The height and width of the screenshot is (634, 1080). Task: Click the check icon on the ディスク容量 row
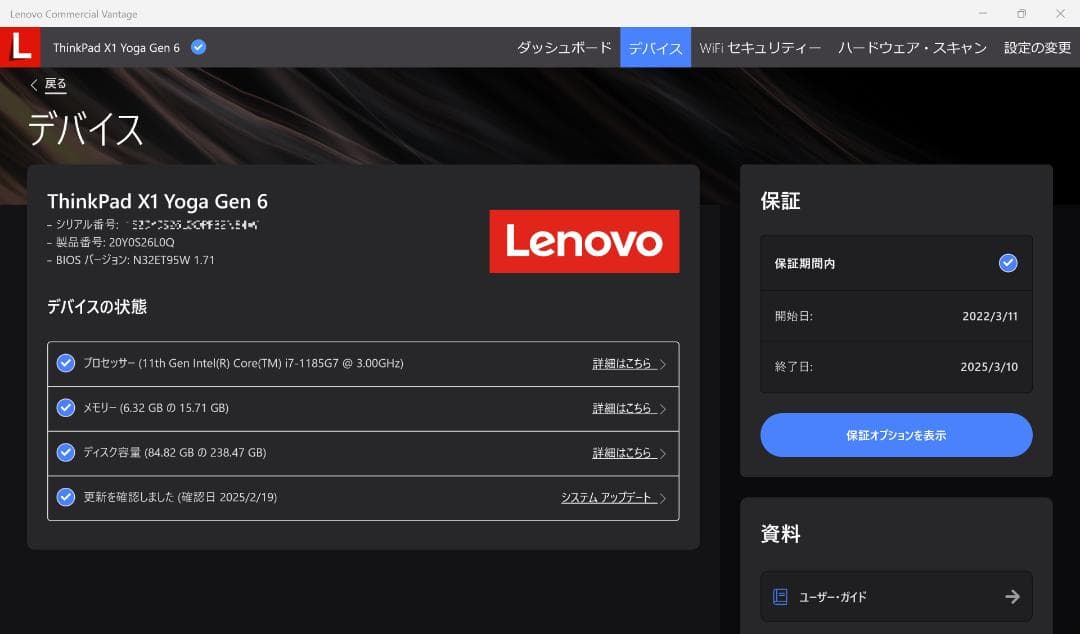pyautogui.click(x=66, y=452)
